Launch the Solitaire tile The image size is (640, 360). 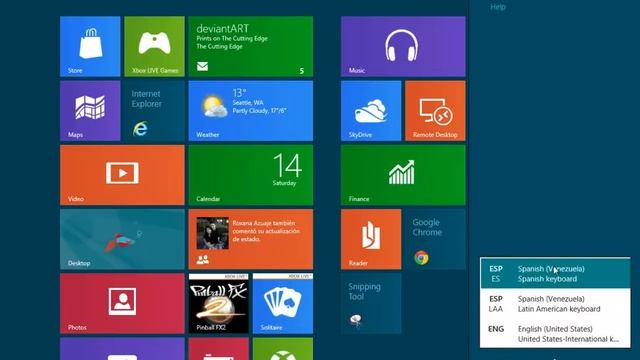(x=283, y=304)
